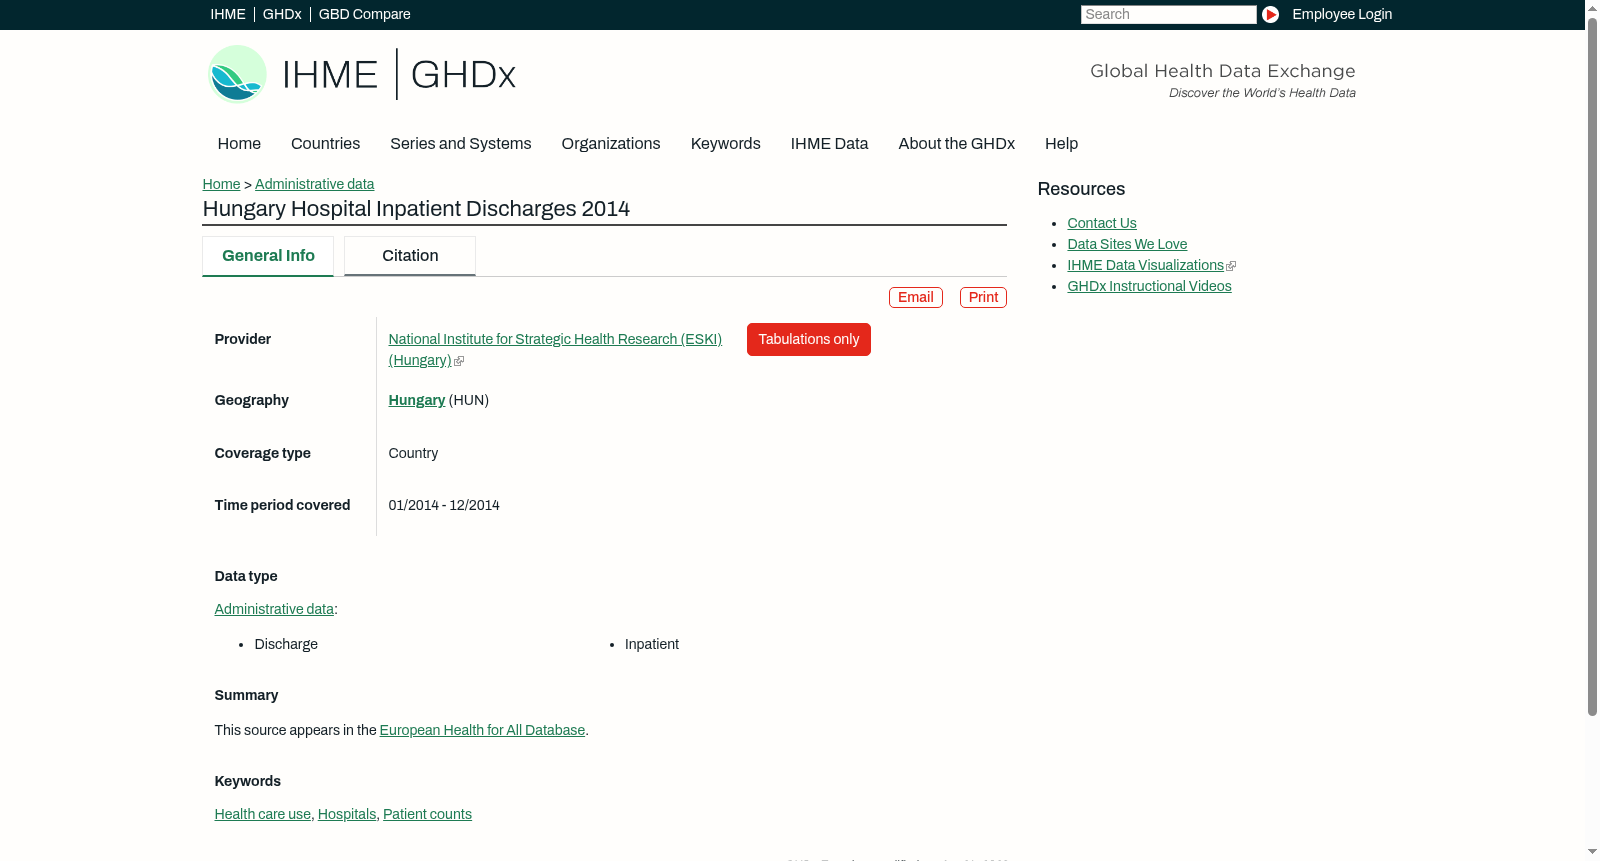Screen dimensions: 1600x861
Task: Click the page vertical scrollbar thumb
Action: tap(1592, 366)
